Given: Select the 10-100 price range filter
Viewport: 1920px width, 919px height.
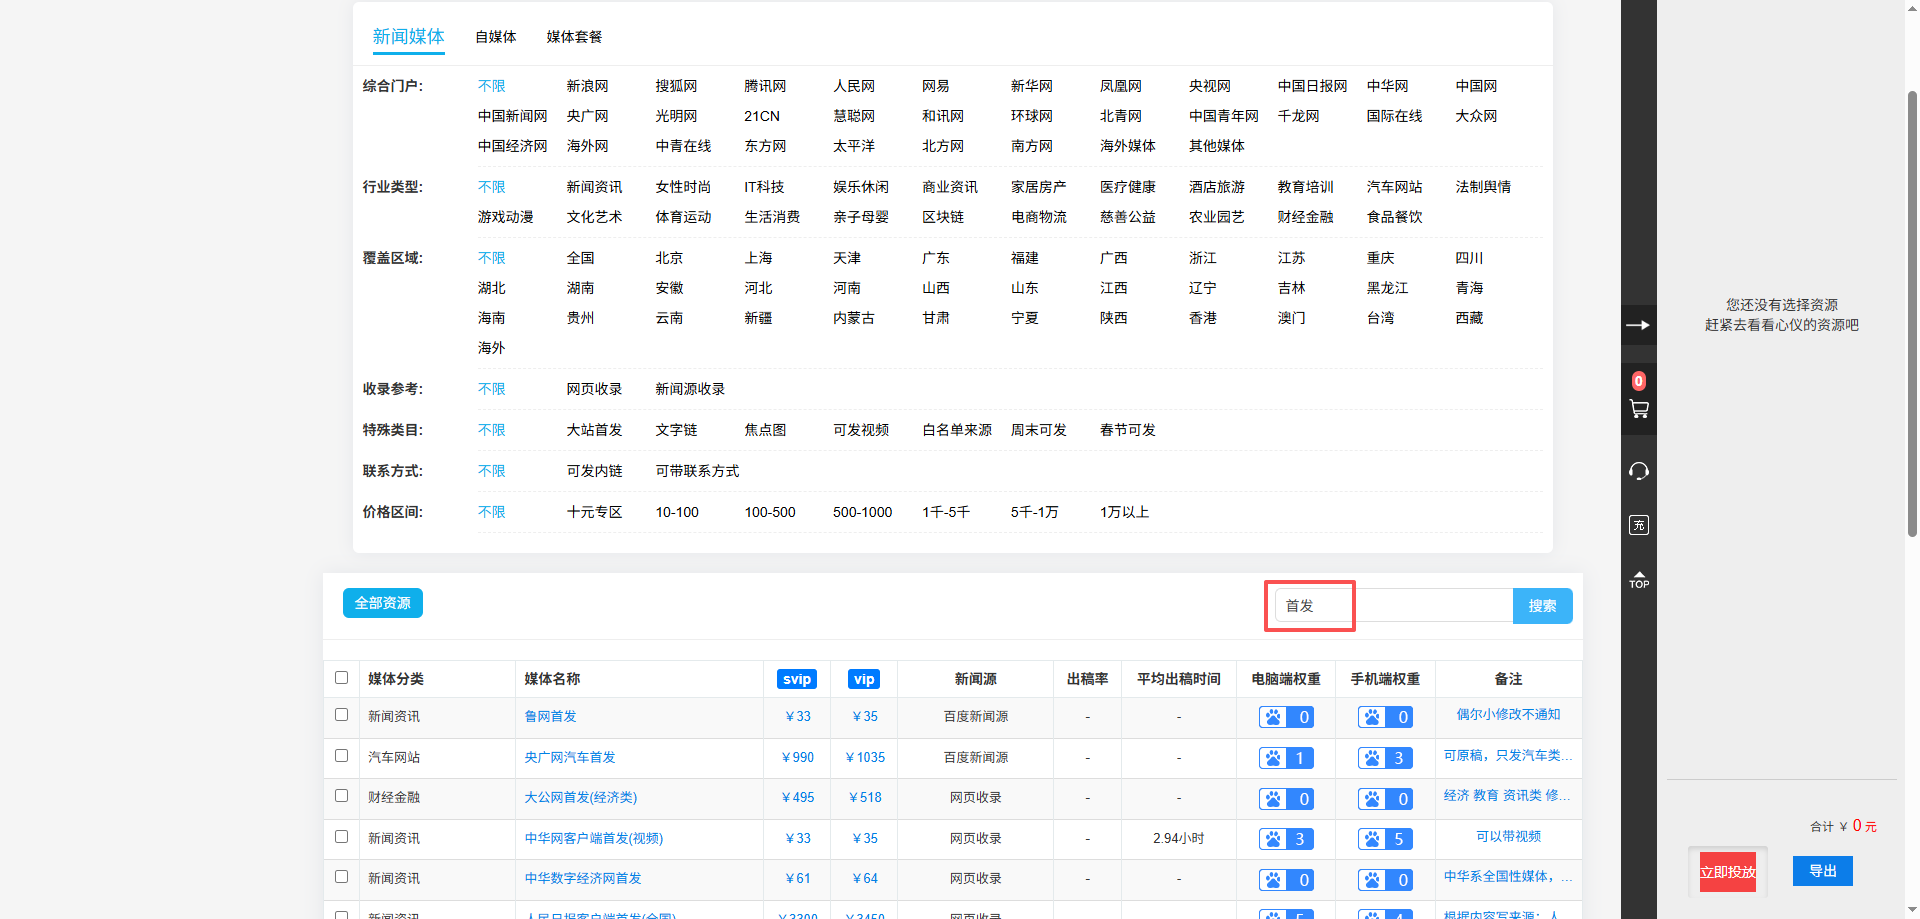Looking at the screenshot, I should point(677,512).
